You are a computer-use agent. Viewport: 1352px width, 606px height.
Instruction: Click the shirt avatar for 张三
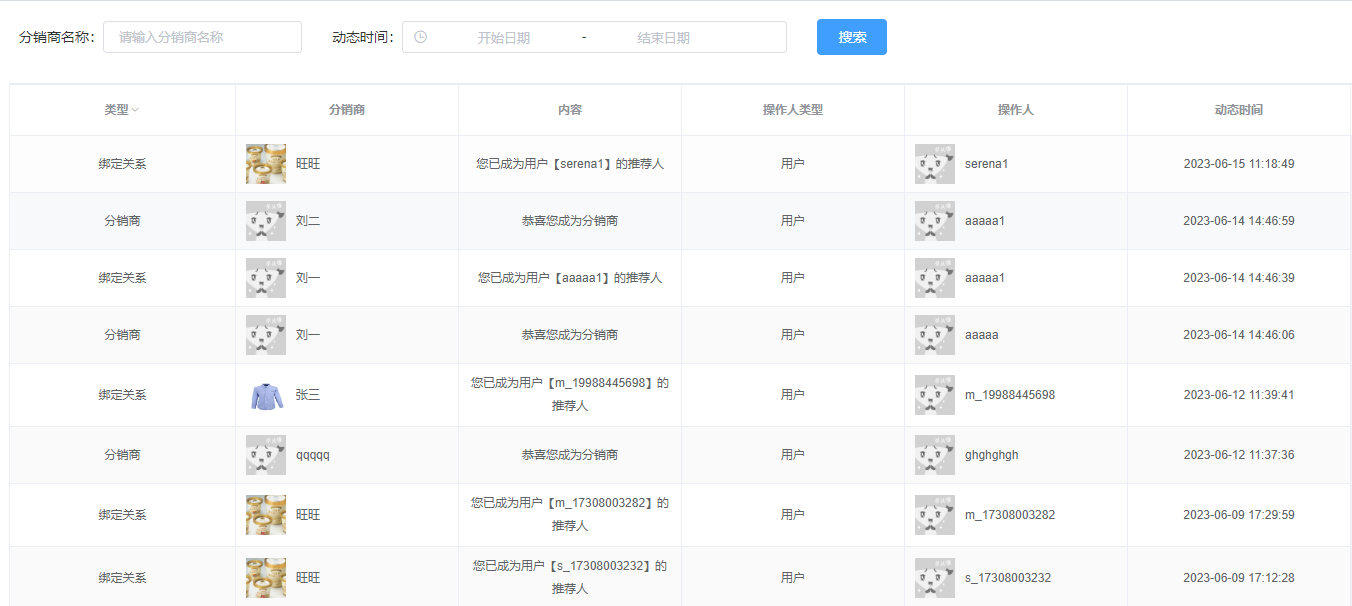266,395
